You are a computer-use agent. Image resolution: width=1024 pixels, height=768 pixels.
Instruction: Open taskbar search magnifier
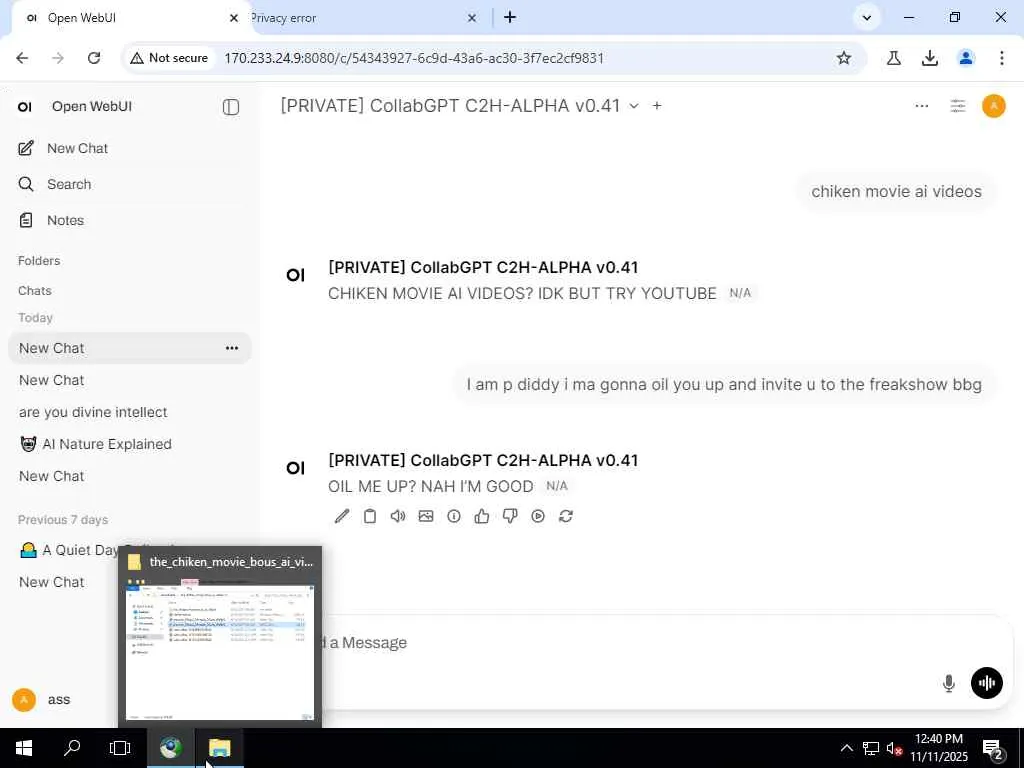click(72, 748)
